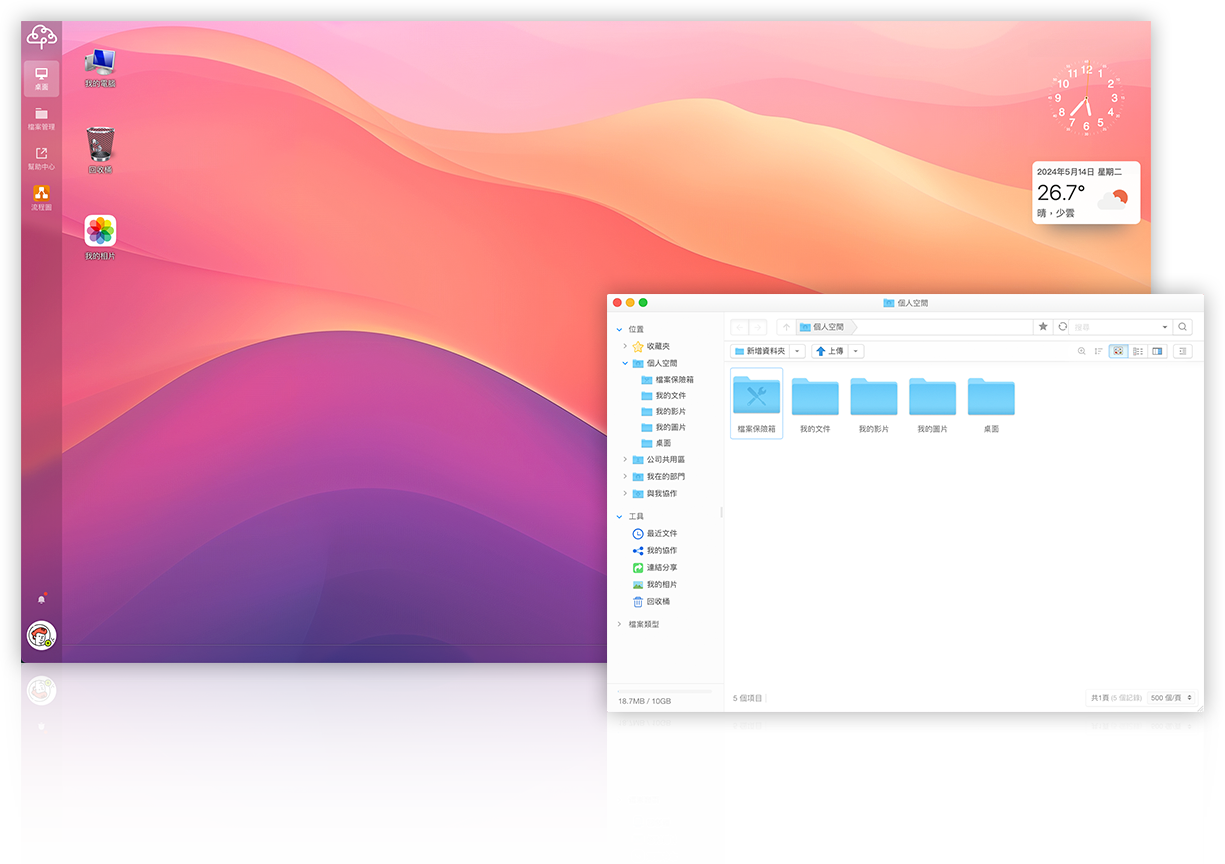Open 幫助中心 from the dock
Viewport: 1225px width, 864px height.
tap(41, 157)
